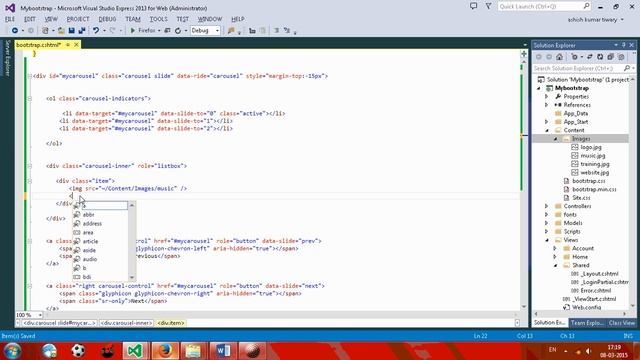
Task: Pin the bootstrap.cshtml tab
Action: (x=68, y=44)
